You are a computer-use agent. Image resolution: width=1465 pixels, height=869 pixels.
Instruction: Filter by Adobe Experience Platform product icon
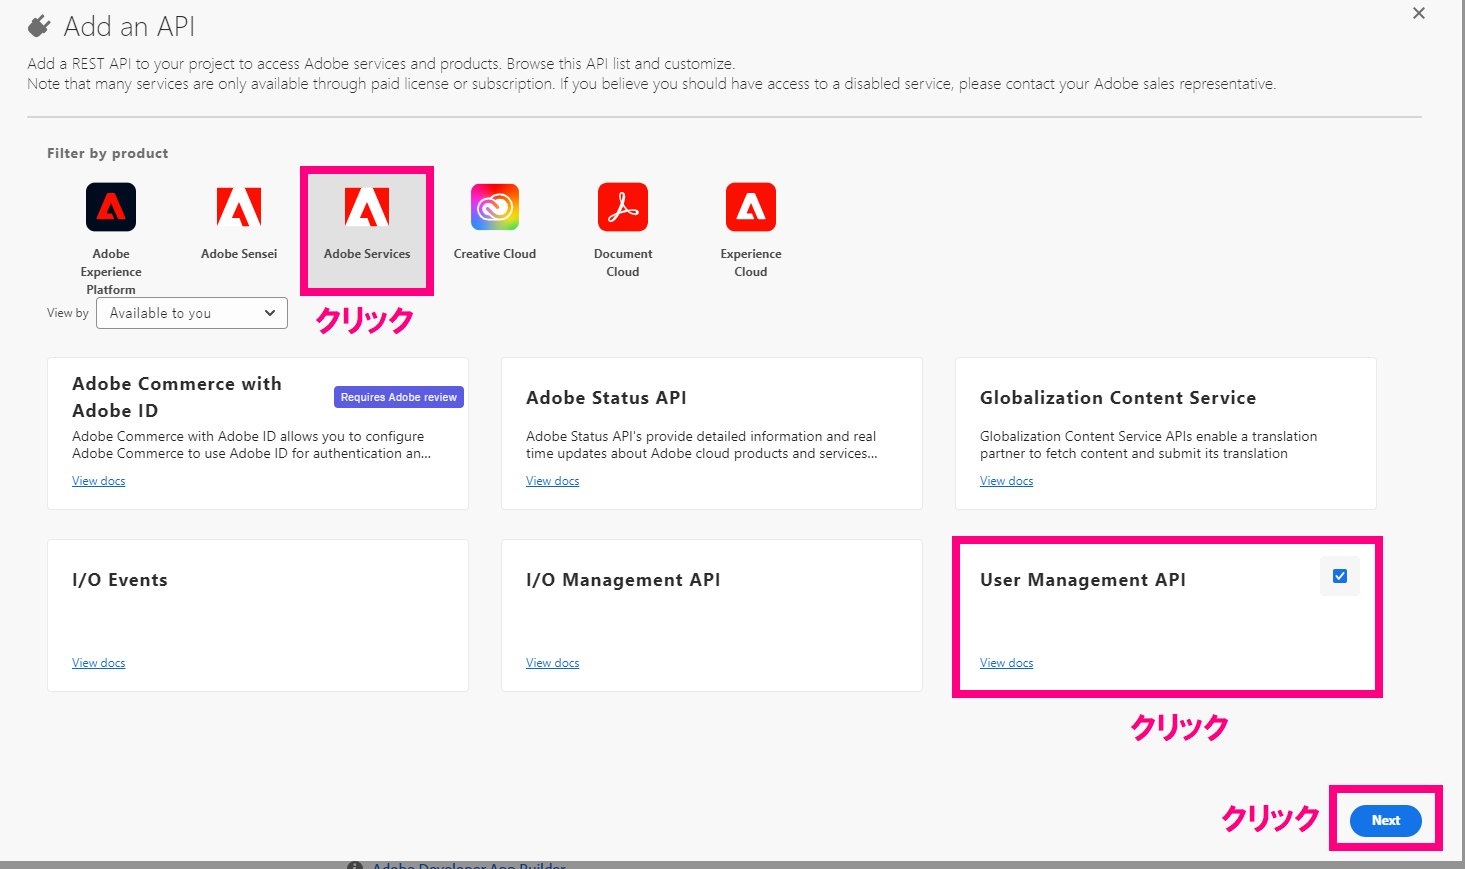coord(111,207)
